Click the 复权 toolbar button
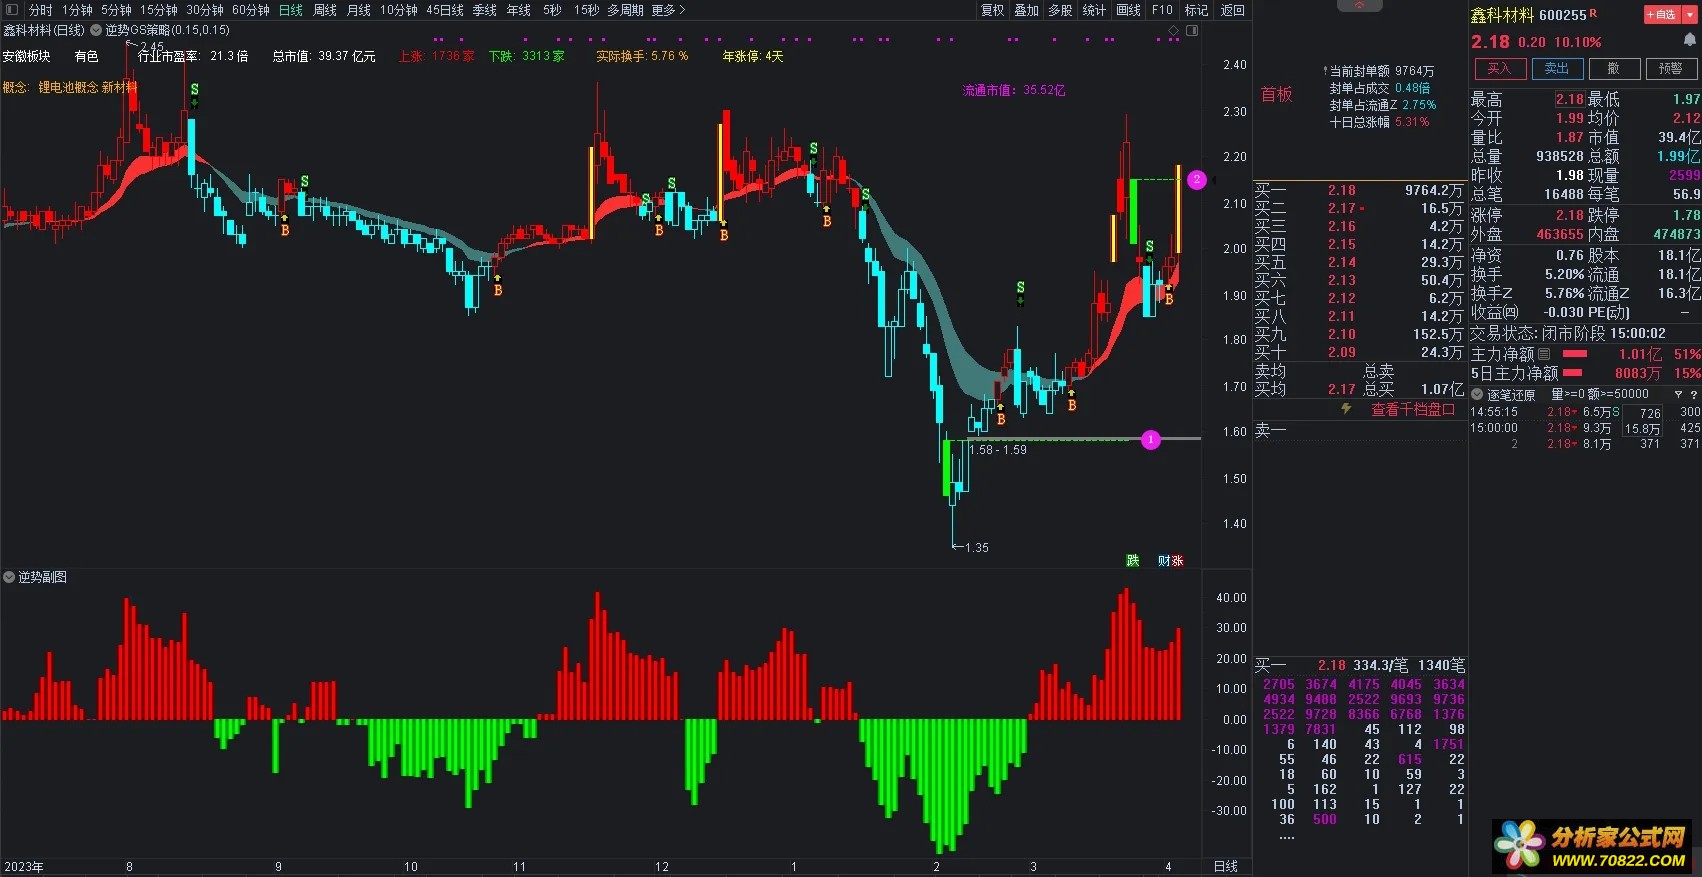The width and height of the screenshot is (1702, 877). coord(992,10)
